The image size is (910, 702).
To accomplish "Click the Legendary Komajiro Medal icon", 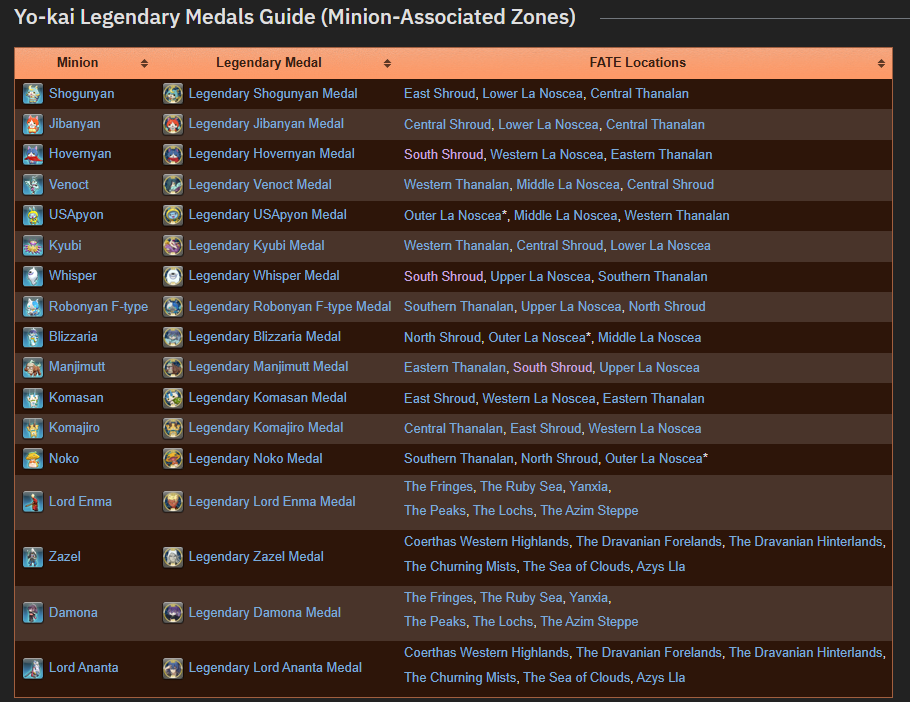I will (173, 428).
